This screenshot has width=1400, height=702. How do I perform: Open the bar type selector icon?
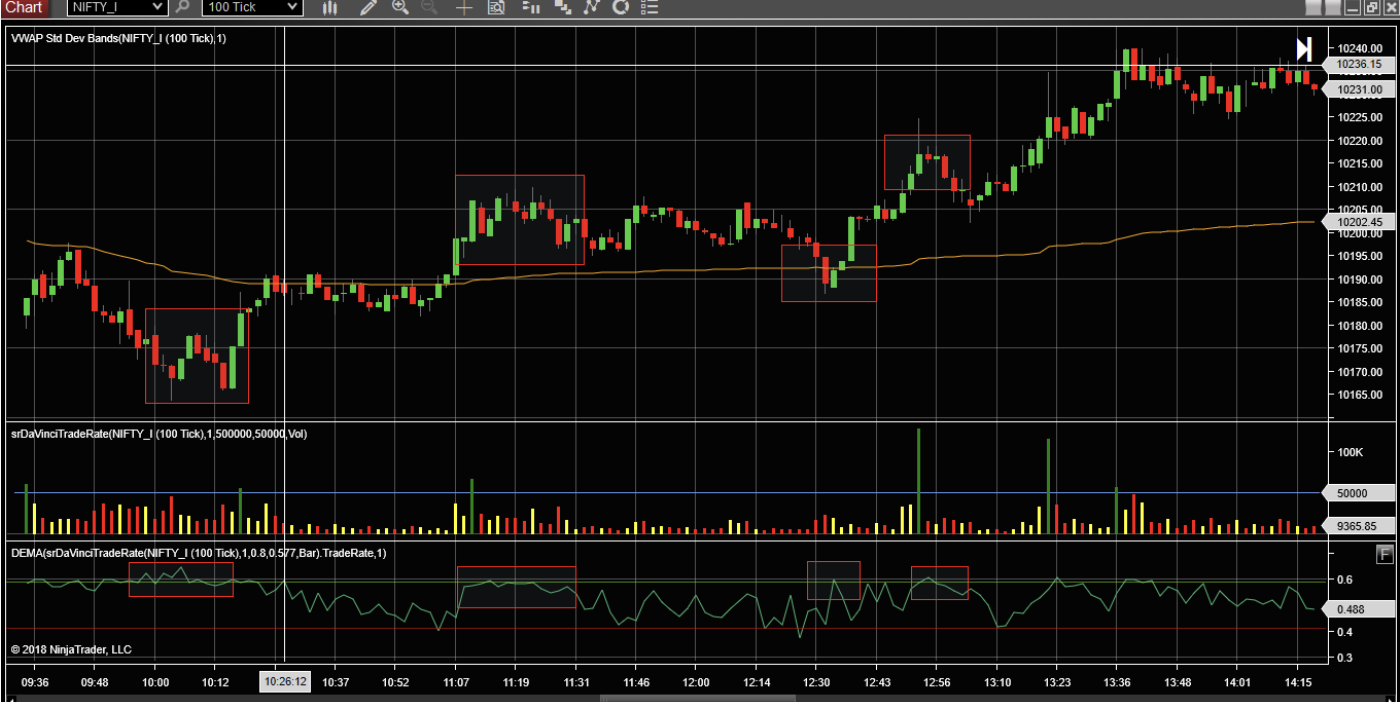[331, 7]
